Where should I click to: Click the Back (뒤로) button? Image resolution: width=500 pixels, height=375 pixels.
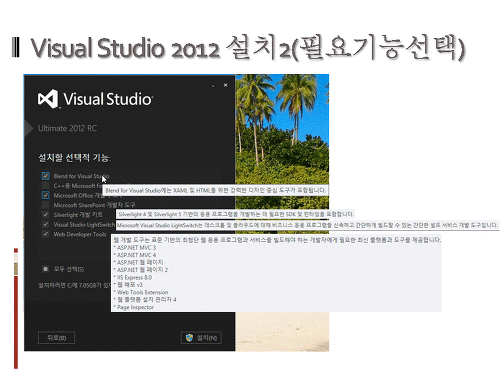pos(56,338)
